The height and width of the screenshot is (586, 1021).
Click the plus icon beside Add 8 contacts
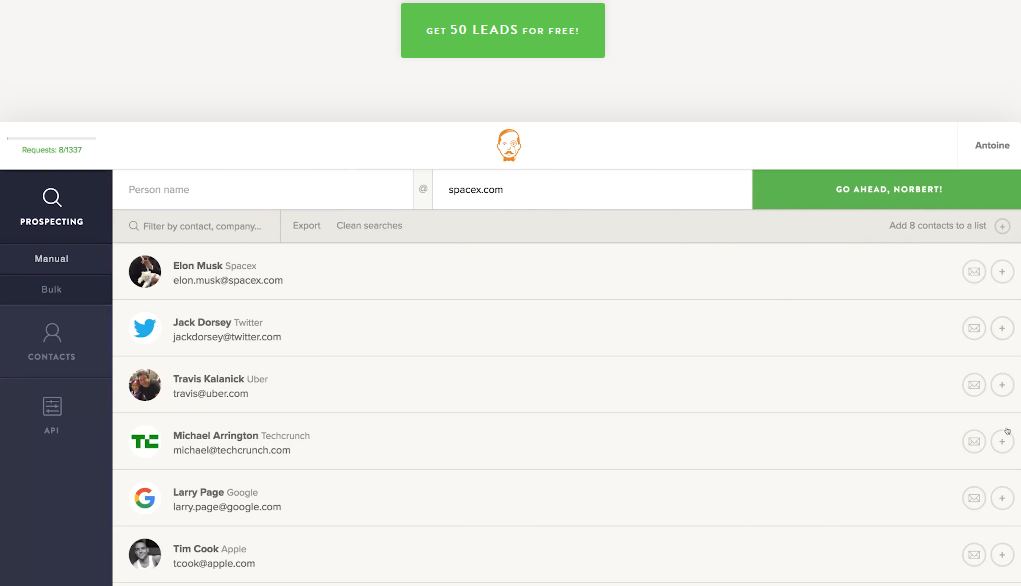point(1002,226)
